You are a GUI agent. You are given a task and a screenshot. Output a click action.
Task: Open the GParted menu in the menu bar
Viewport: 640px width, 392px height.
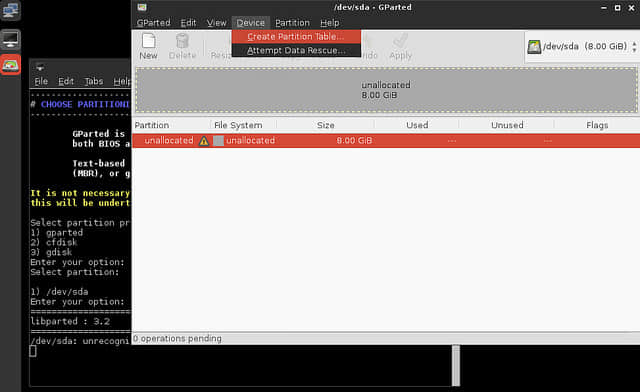[153, 23]
